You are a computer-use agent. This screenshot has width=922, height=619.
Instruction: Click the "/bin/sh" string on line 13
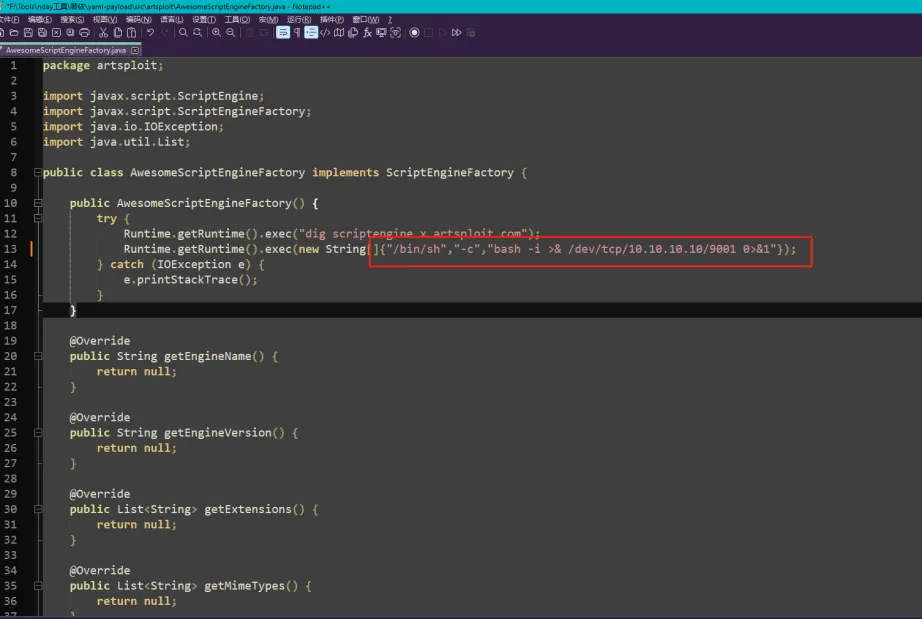[x=416, y=249]
